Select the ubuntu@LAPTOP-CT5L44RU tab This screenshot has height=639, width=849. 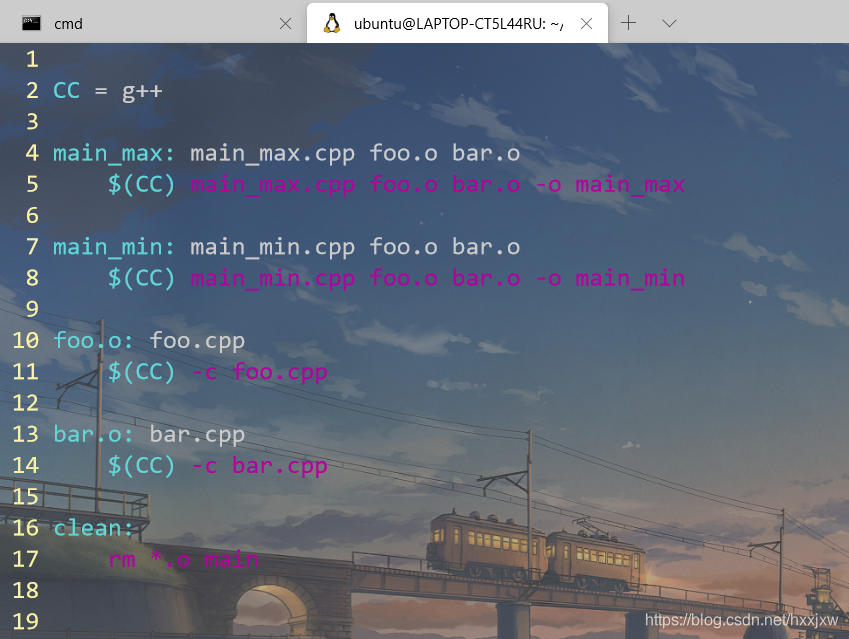457,23
